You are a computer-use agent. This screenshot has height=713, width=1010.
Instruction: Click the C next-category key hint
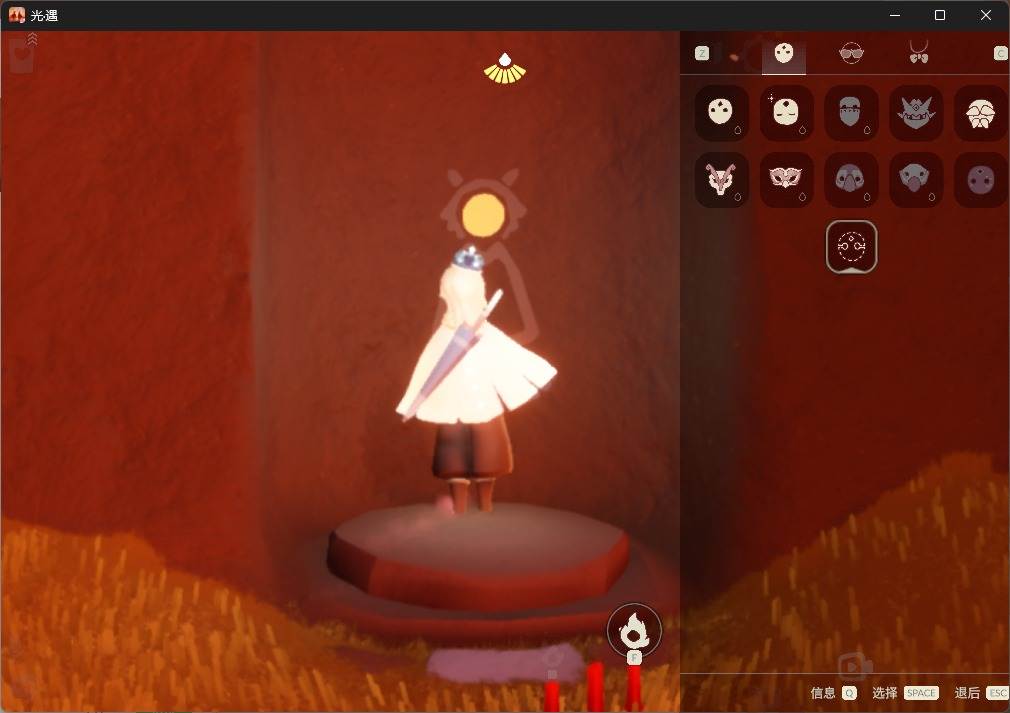tap(1001, 53)
